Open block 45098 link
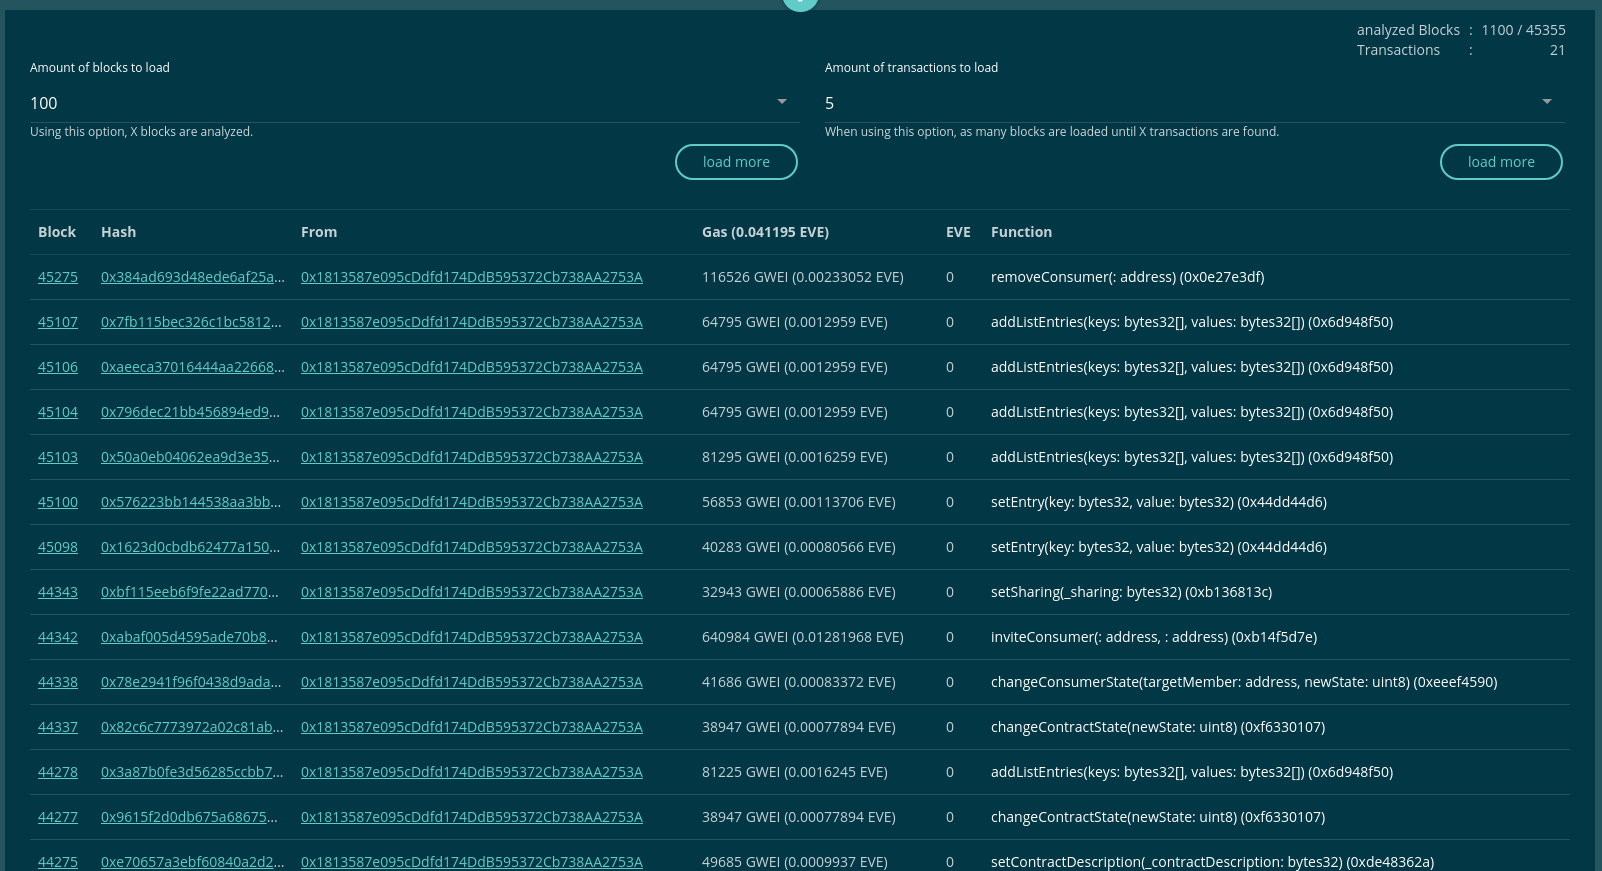Screen dimensions: 1602x871 tap(58, 547)
